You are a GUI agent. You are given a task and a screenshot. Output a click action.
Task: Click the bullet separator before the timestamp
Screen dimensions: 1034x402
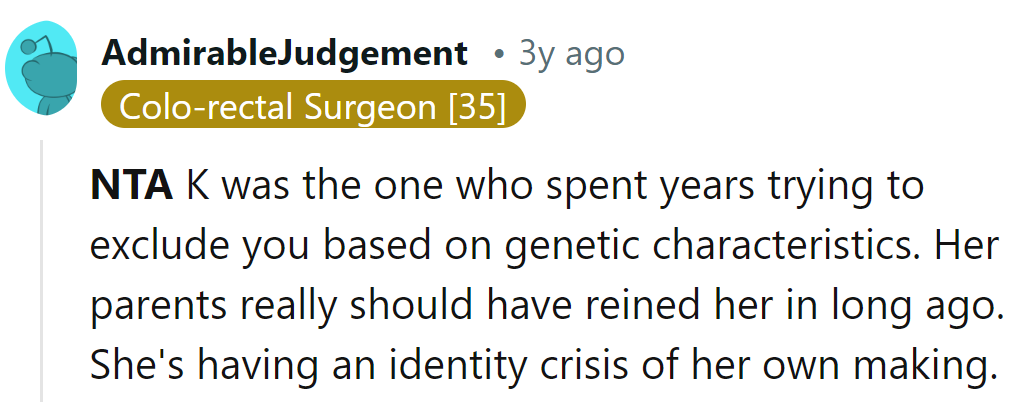pos(498,54)
